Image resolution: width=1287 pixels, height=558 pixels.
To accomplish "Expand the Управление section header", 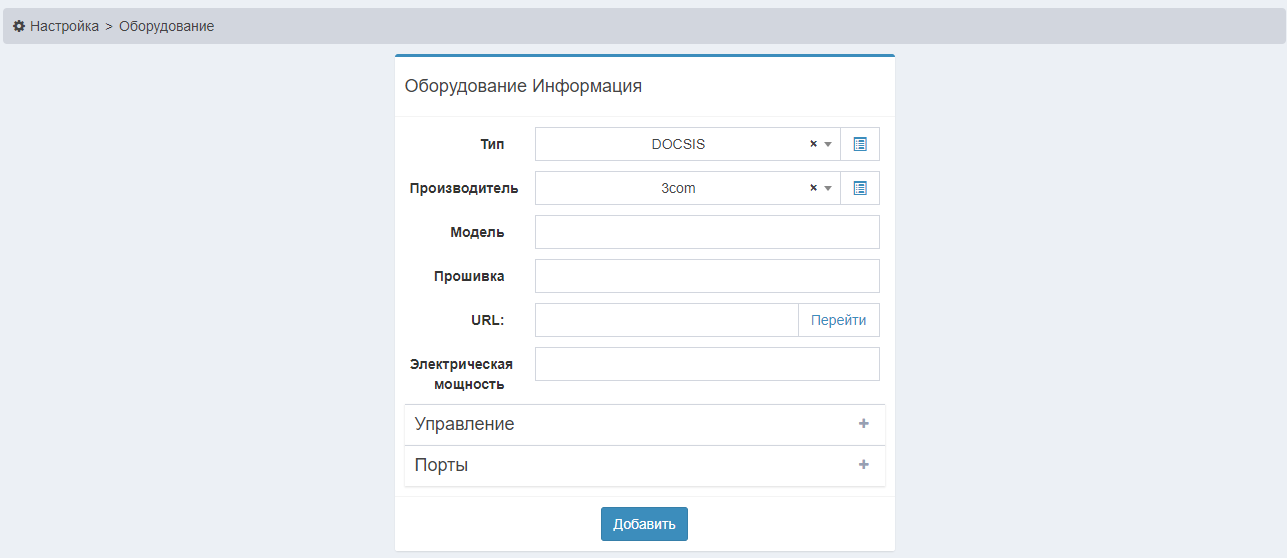I will tap(465, 424).
